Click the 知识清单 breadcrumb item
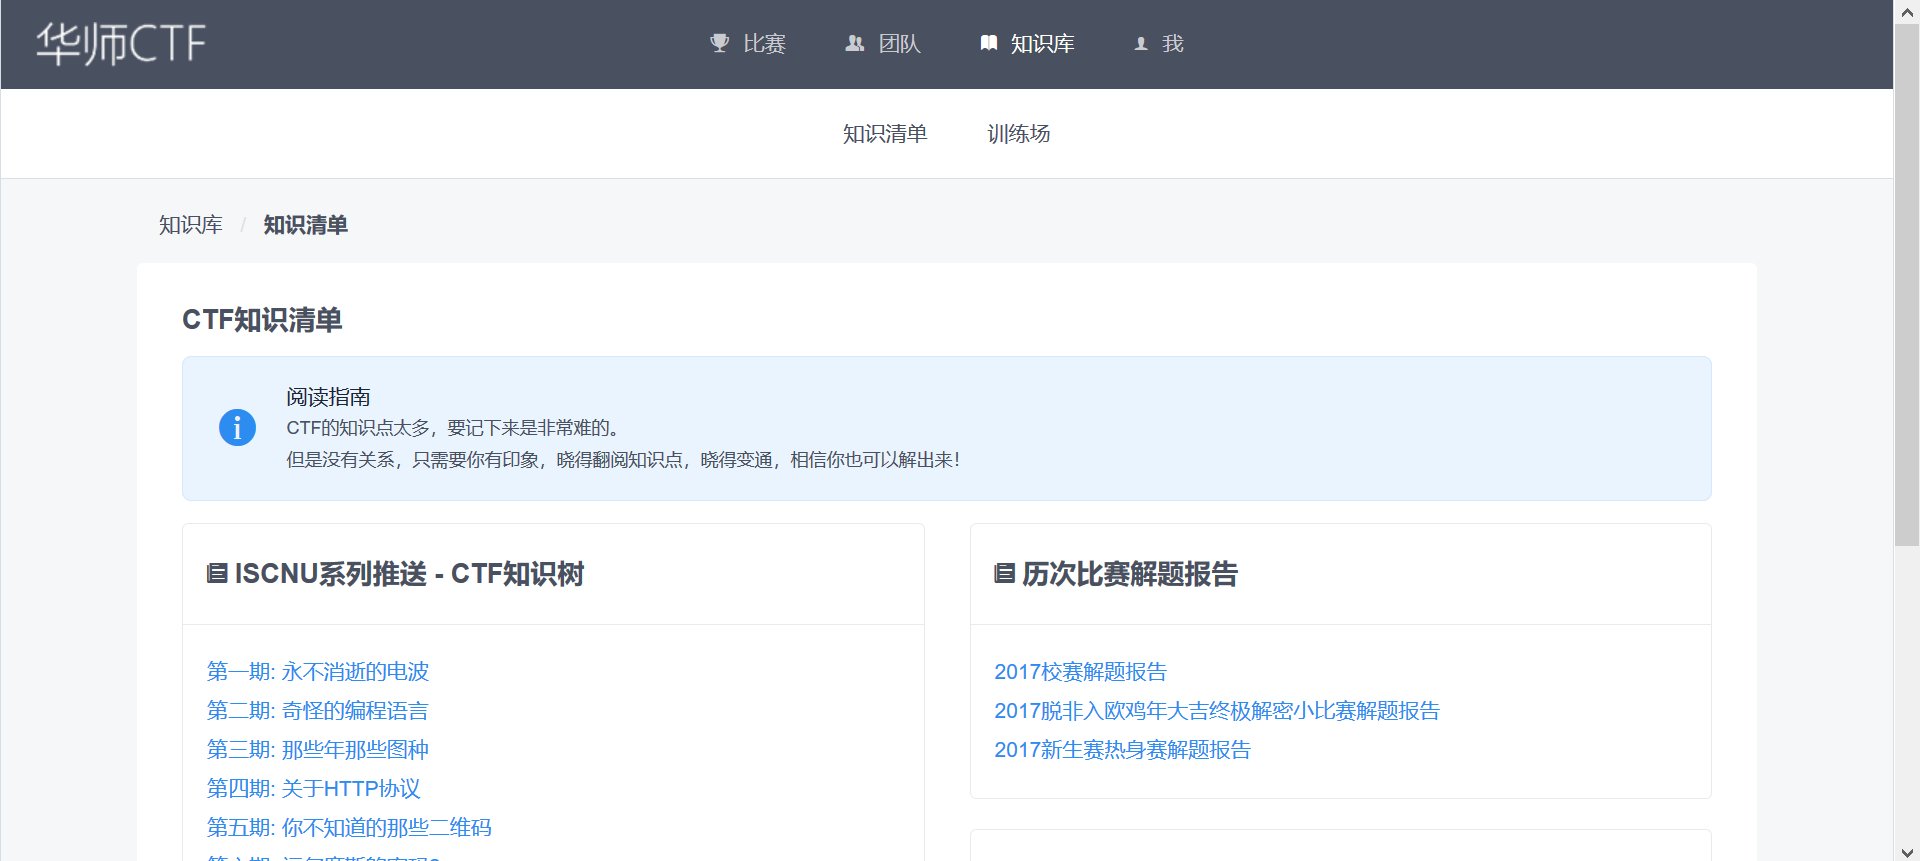This screenshot has height=861, width=1920. pyautogui.click(x=305, y=225)
